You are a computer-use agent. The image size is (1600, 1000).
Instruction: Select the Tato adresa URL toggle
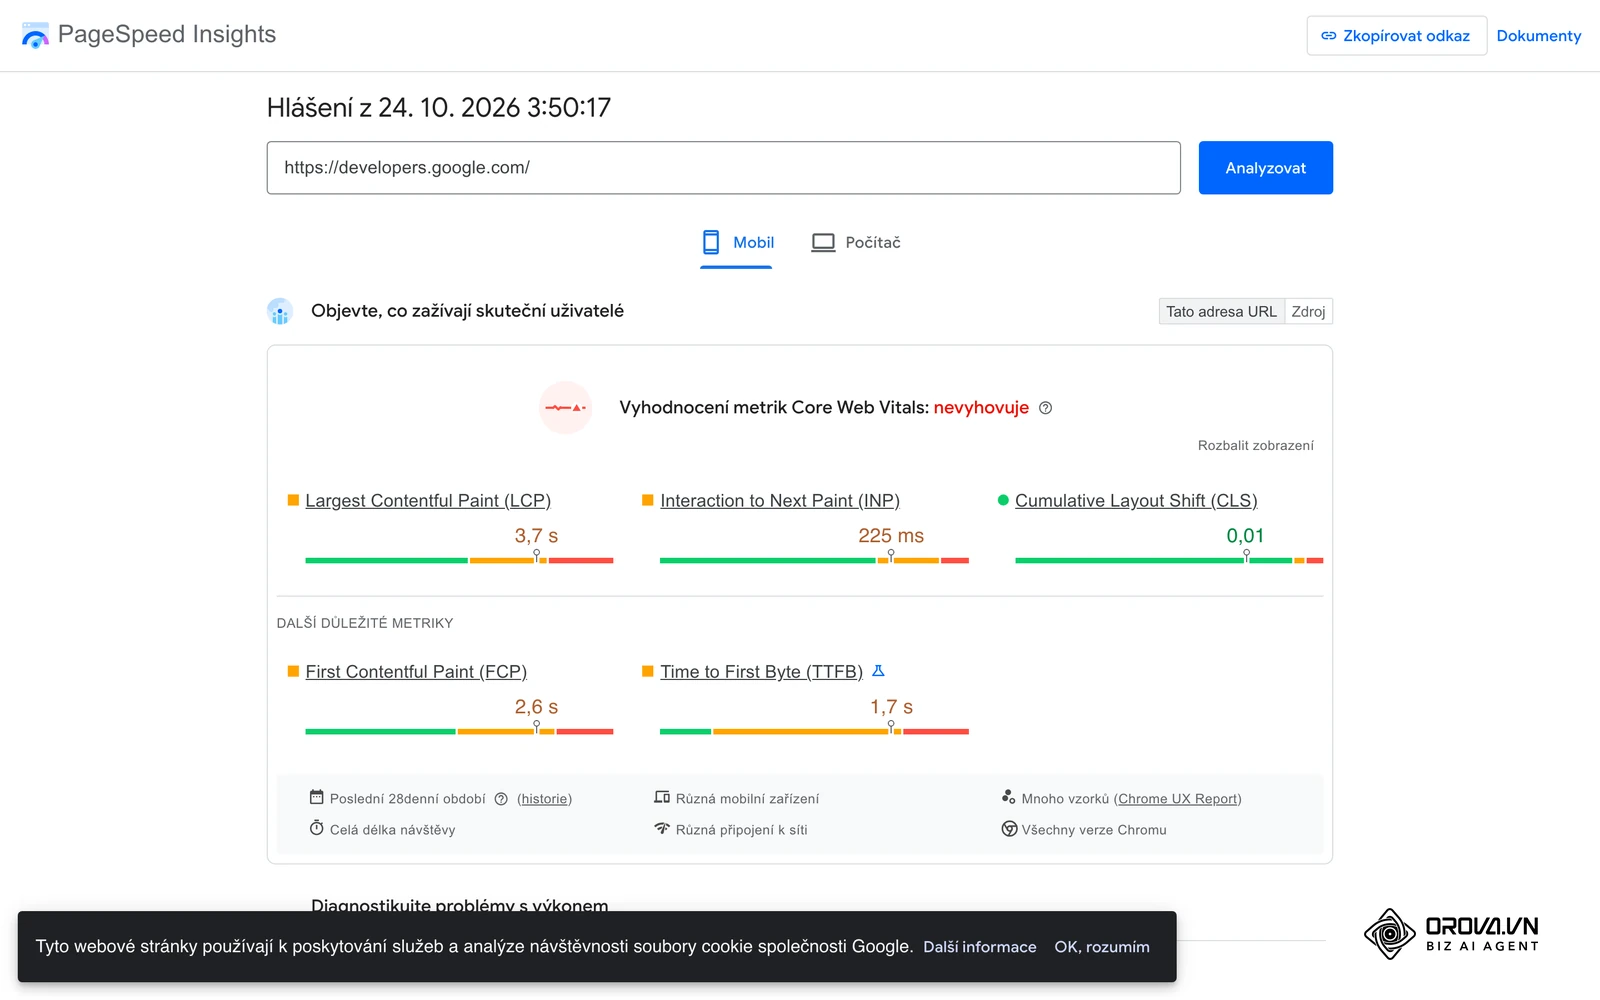(1221, 312)
